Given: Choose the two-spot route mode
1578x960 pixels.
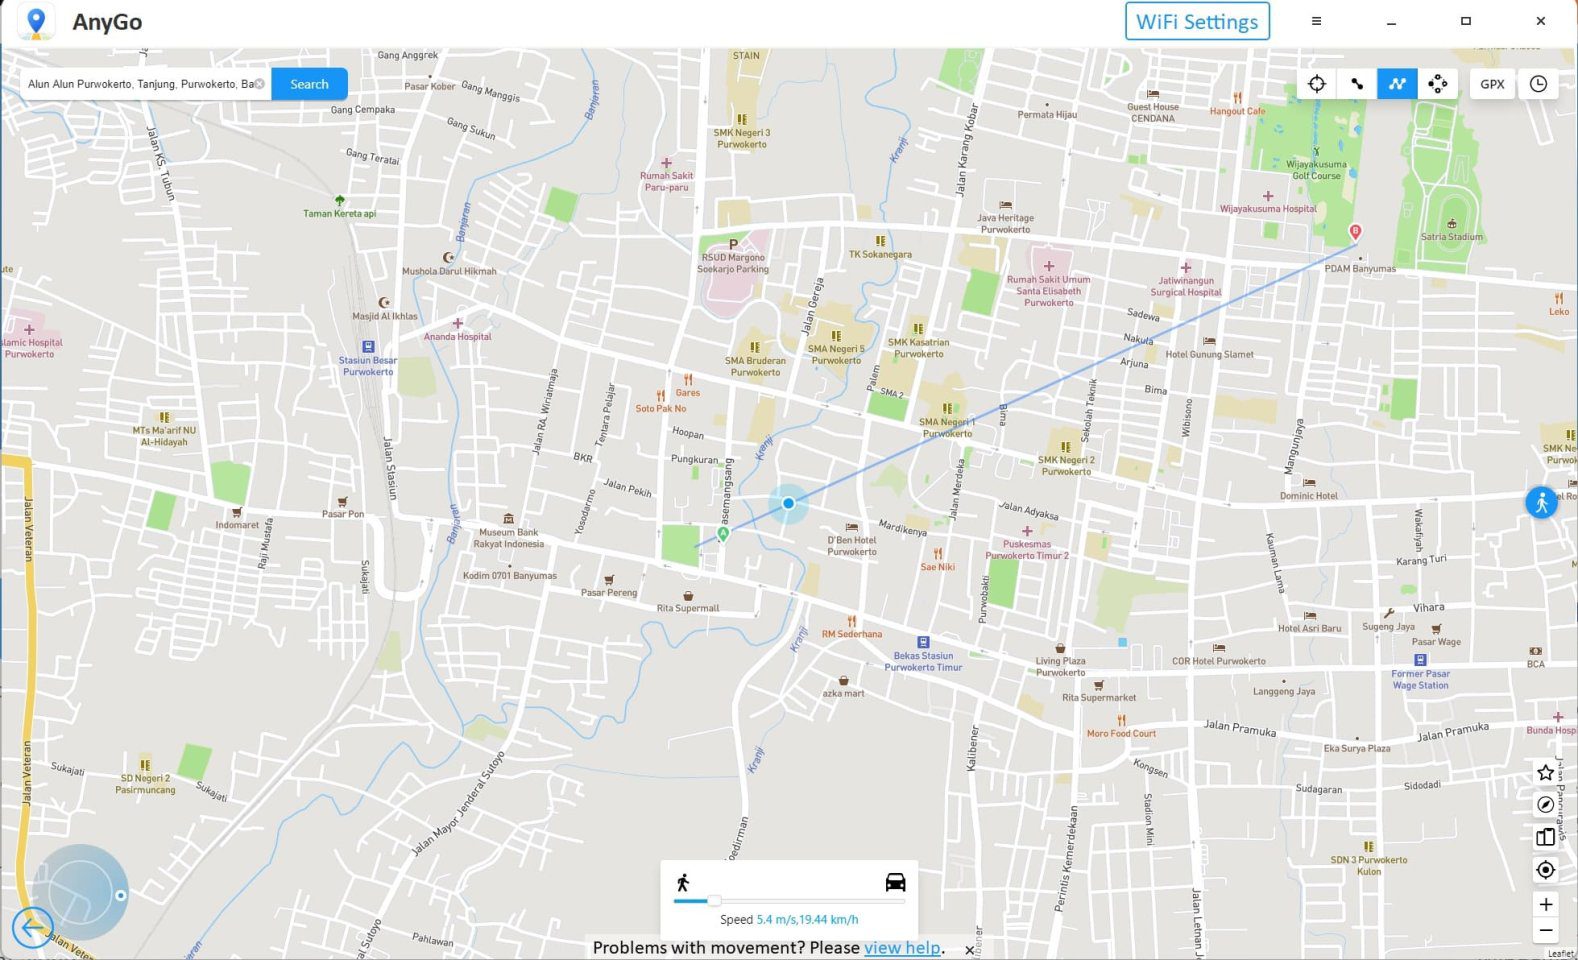Looking at the screenshot, I should (1357, 84).
